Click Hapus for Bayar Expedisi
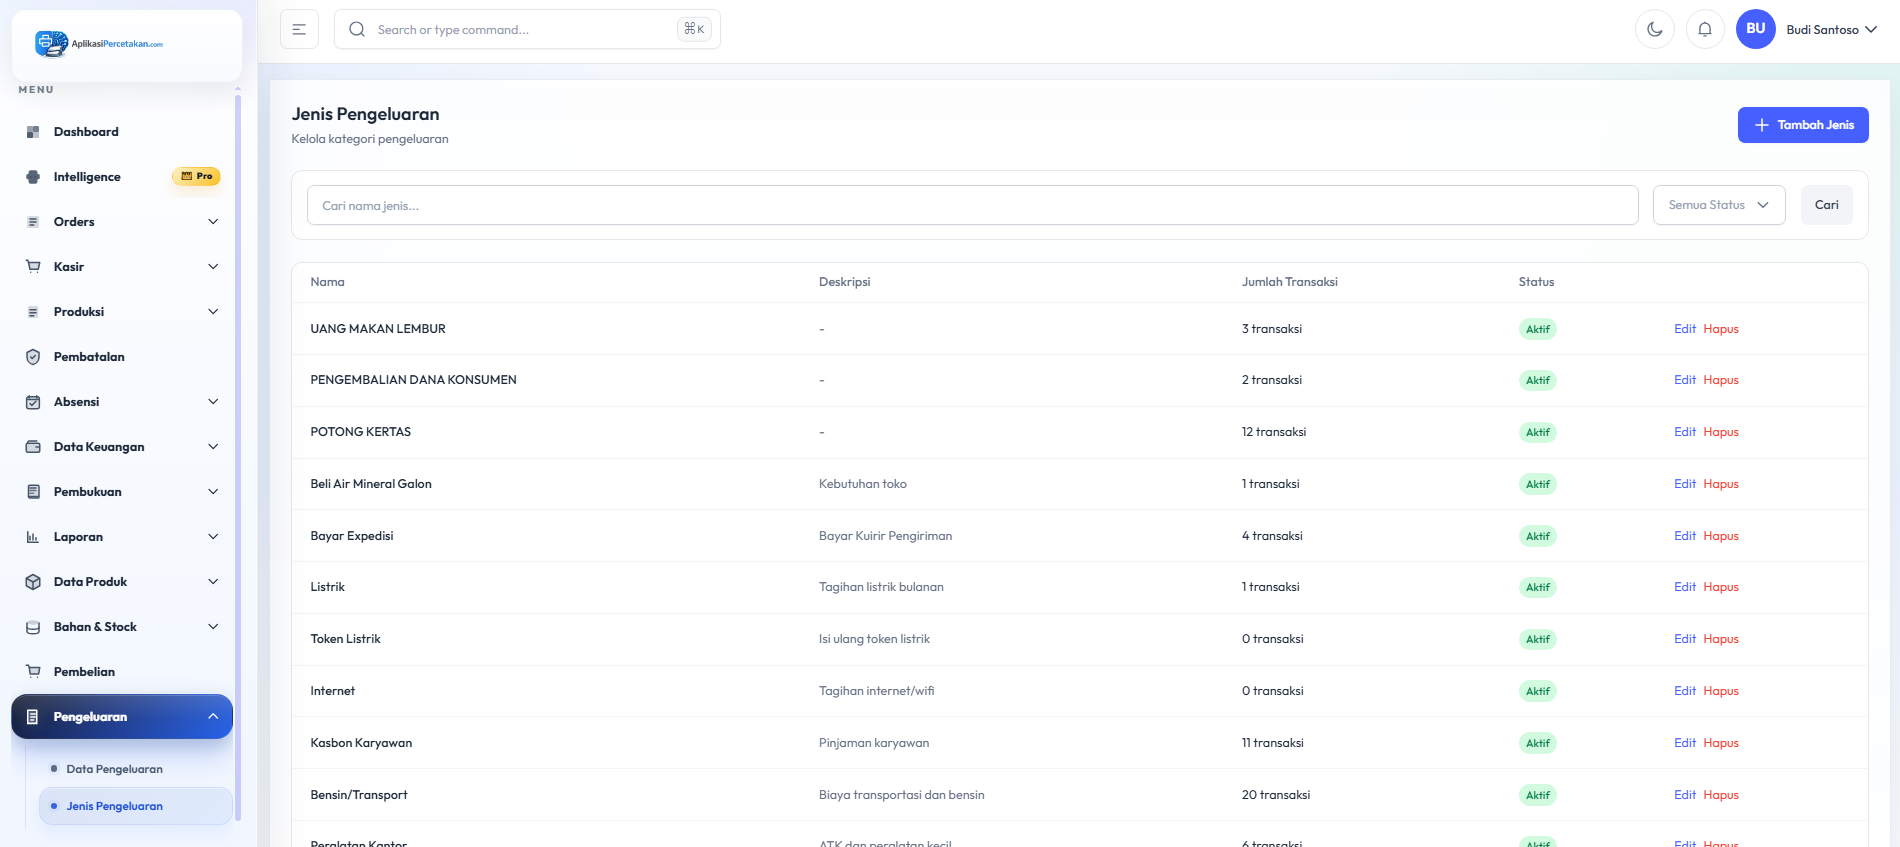The height and width of the screenshot is (847, 1900). point(1721,536)
